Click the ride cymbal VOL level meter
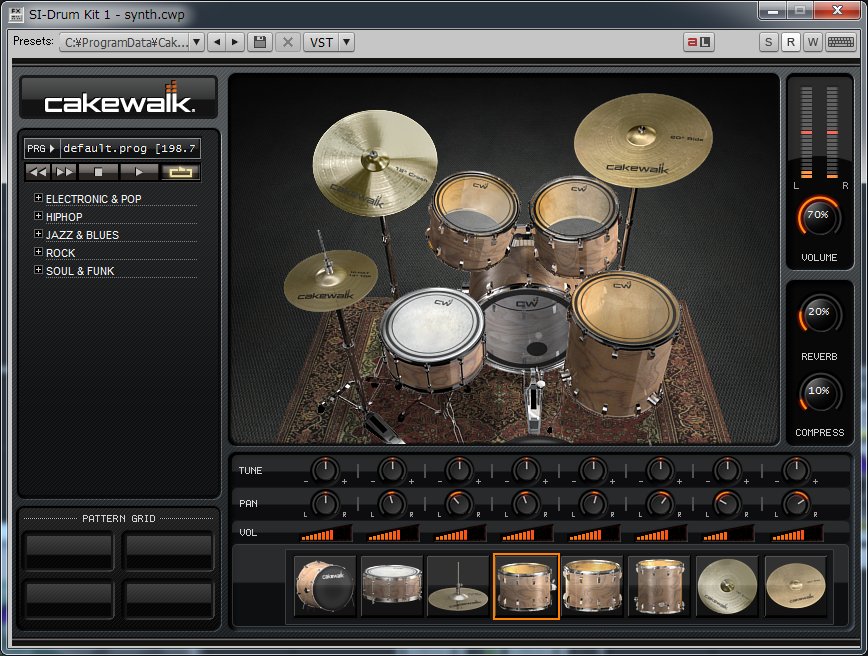The width and height of the screenshot is (868, 656). click(x=797, y=534)
